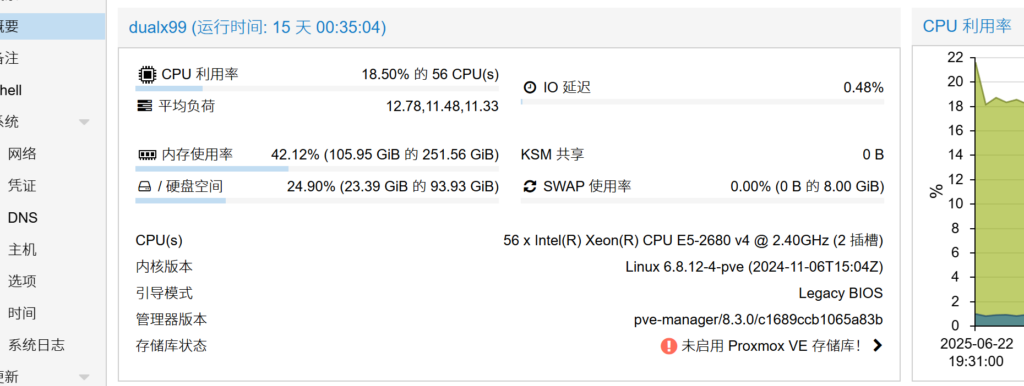Click the CPU chip icon beside CPU 利用率
The image size is (1024, 386).
(147, 74)
